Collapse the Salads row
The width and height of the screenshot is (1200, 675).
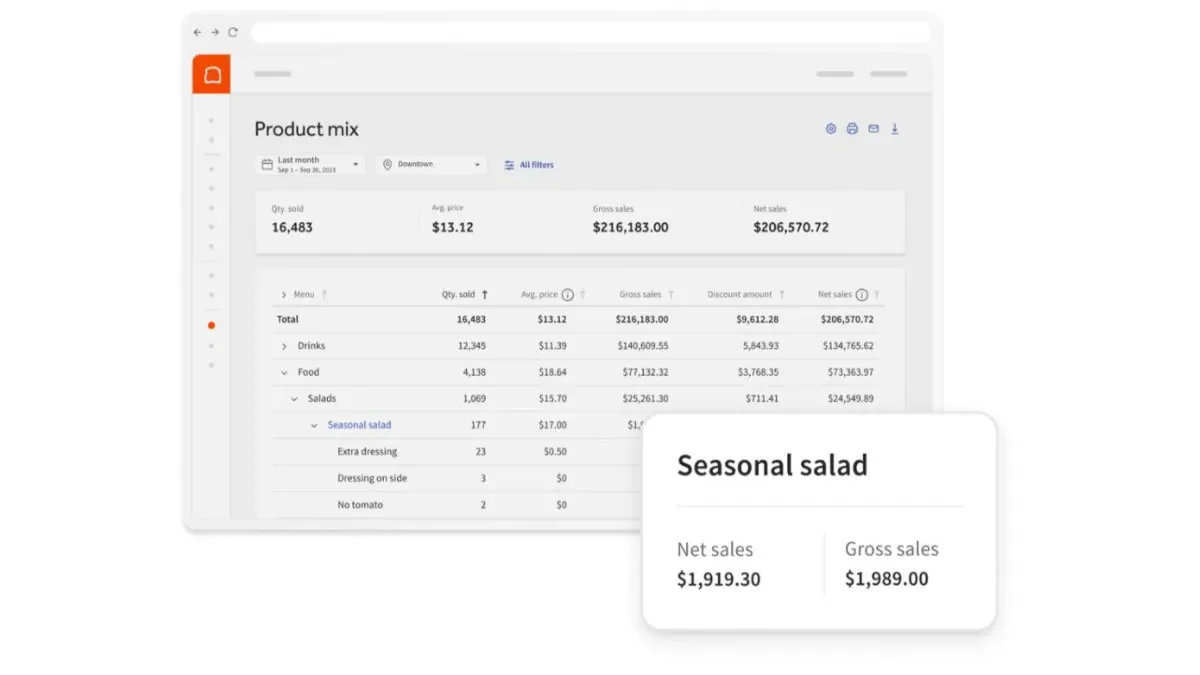tap(294, 399)
